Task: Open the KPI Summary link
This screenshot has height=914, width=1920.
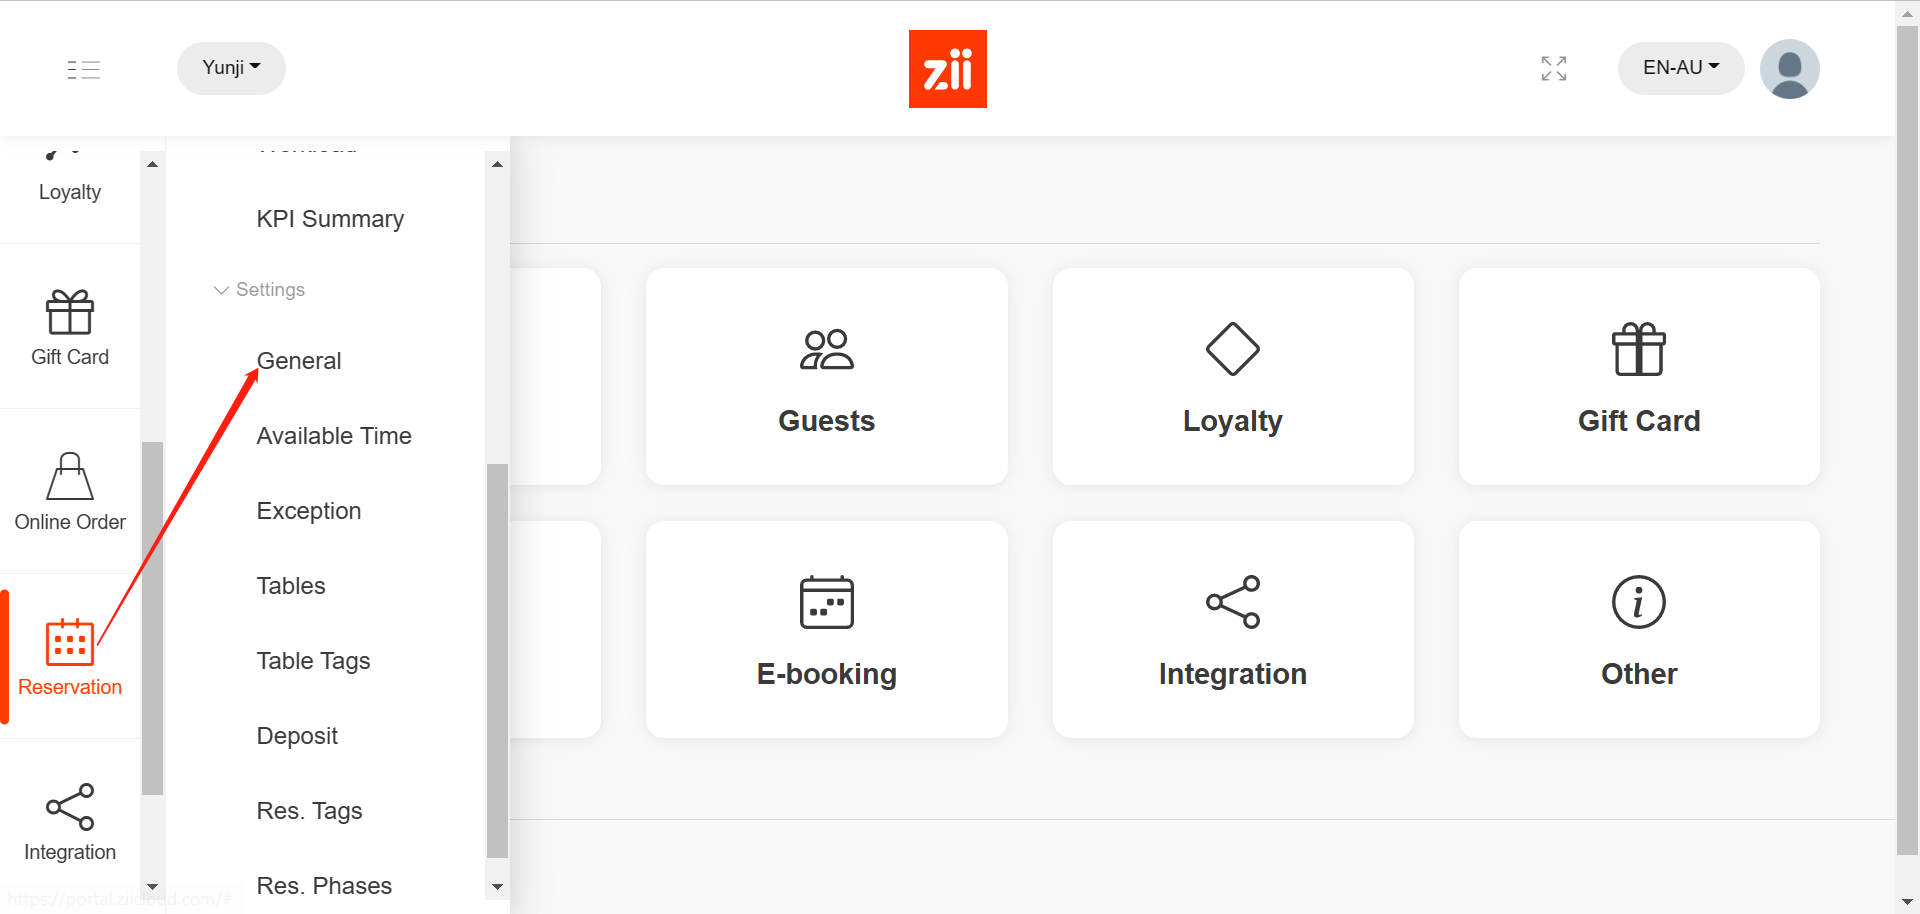Action: click(330, 219)
